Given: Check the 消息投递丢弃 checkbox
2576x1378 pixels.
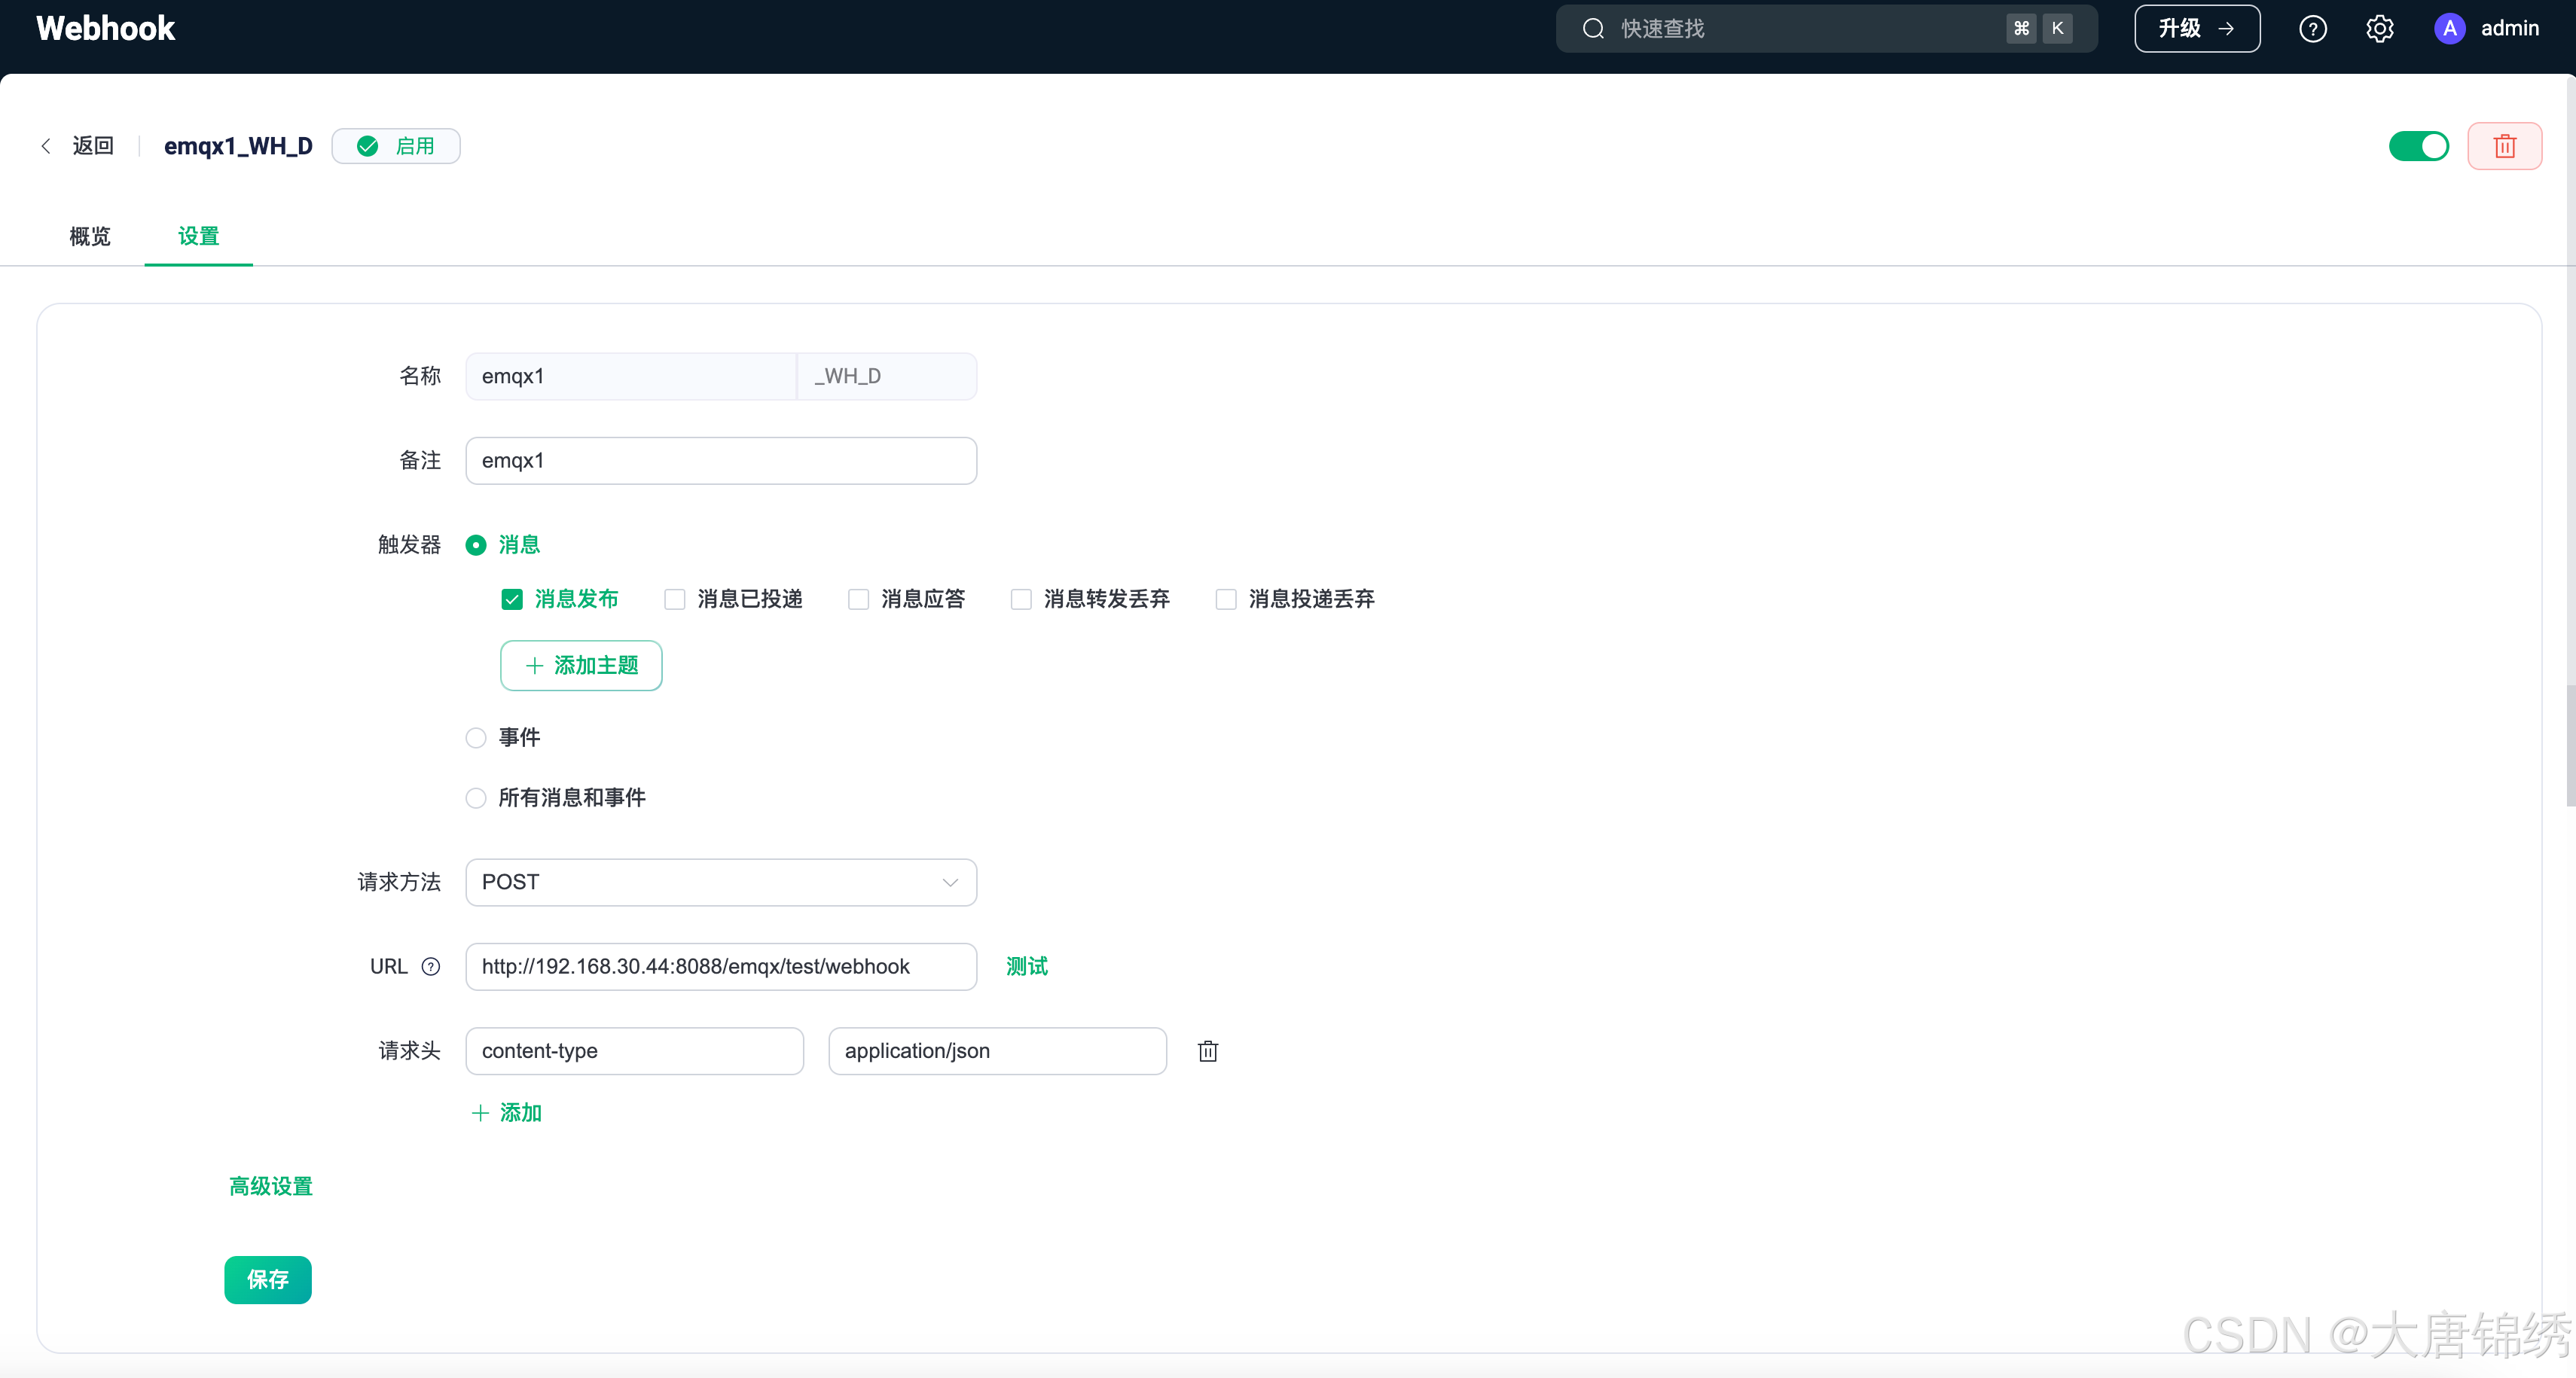Looking at the screenshot, I should coord(1226,599).
